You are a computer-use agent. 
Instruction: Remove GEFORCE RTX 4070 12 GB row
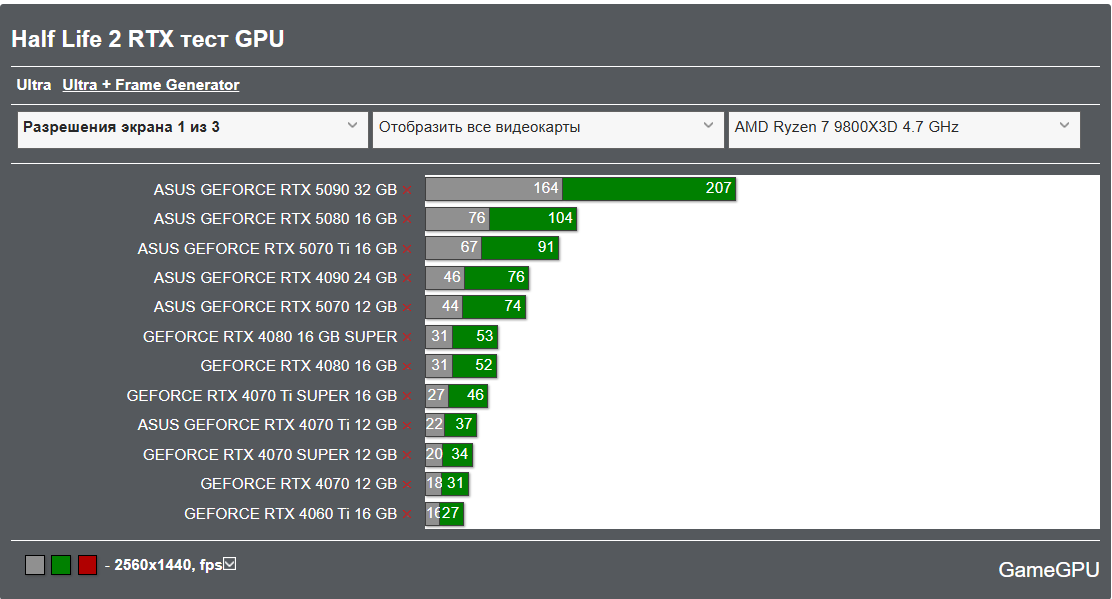click(x=407, y=484)
